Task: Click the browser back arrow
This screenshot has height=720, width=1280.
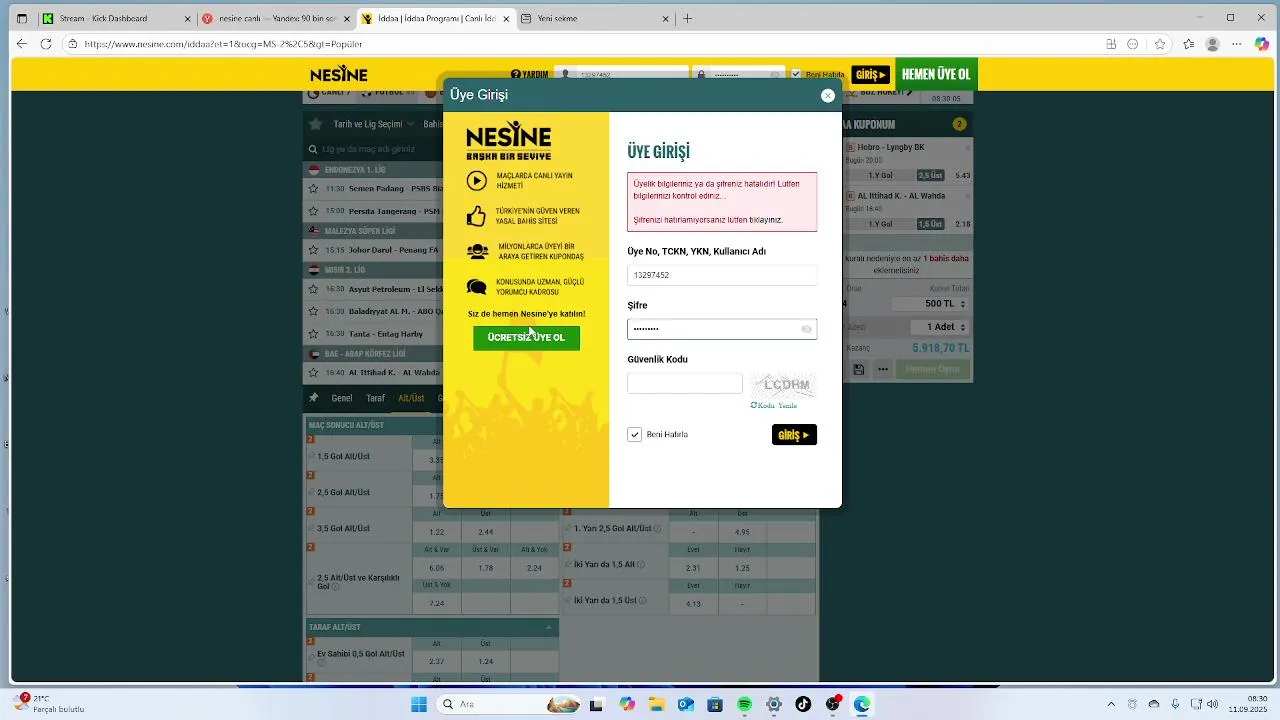Action: click(21, 44)
